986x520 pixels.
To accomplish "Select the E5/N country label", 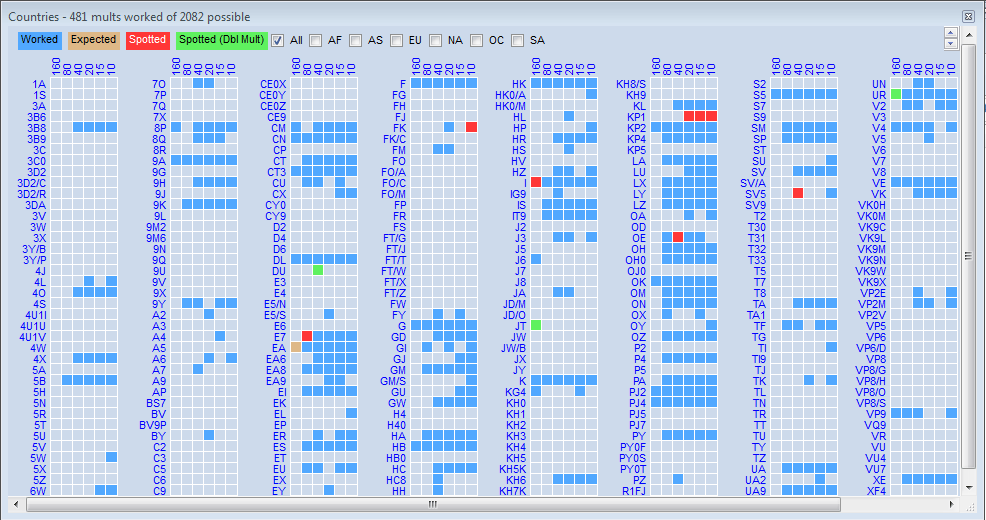I will pos(275,304).
